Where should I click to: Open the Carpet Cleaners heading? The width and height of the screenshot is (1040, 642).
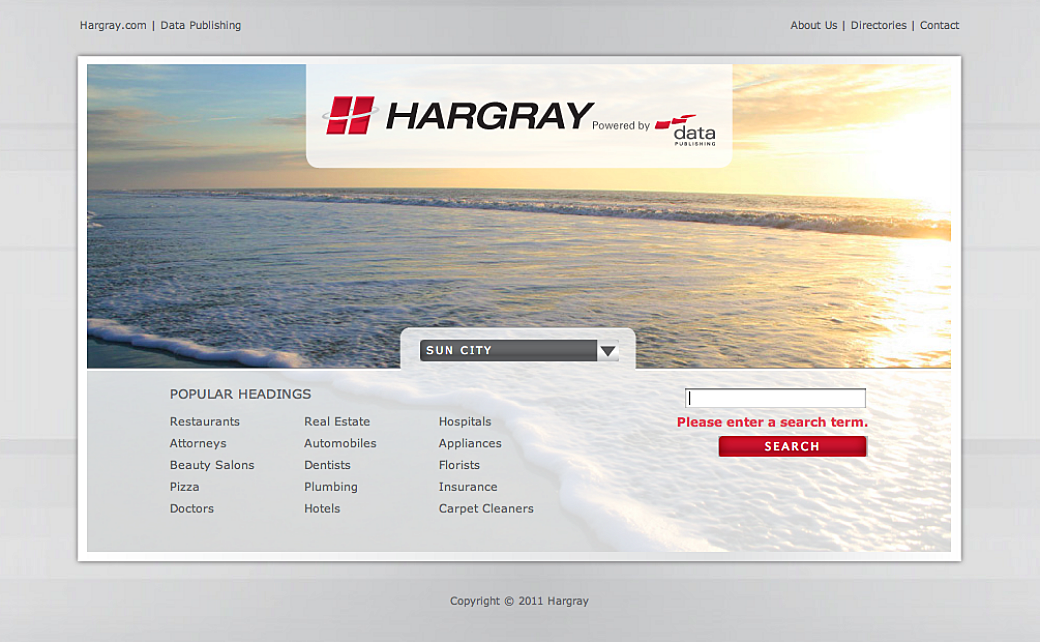click(486, 509)
